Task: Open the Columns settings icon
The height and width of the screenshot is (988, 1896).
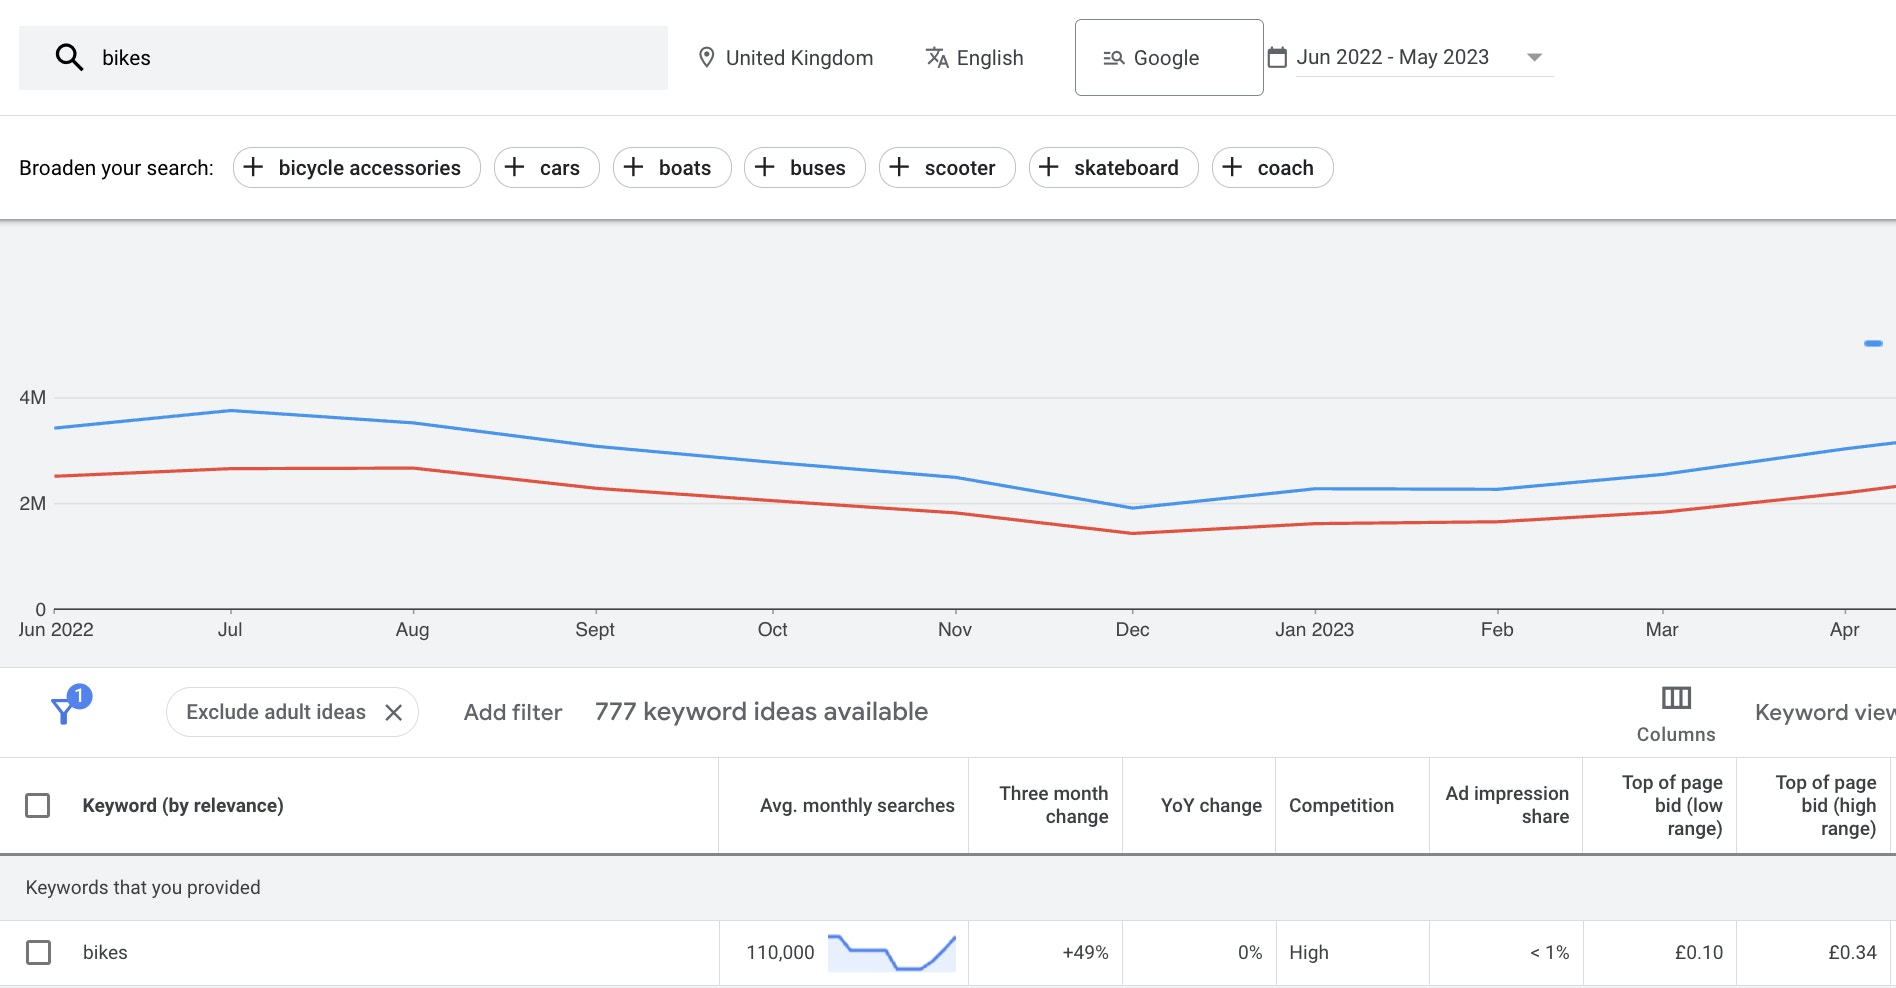Action: click(1674, 697)
